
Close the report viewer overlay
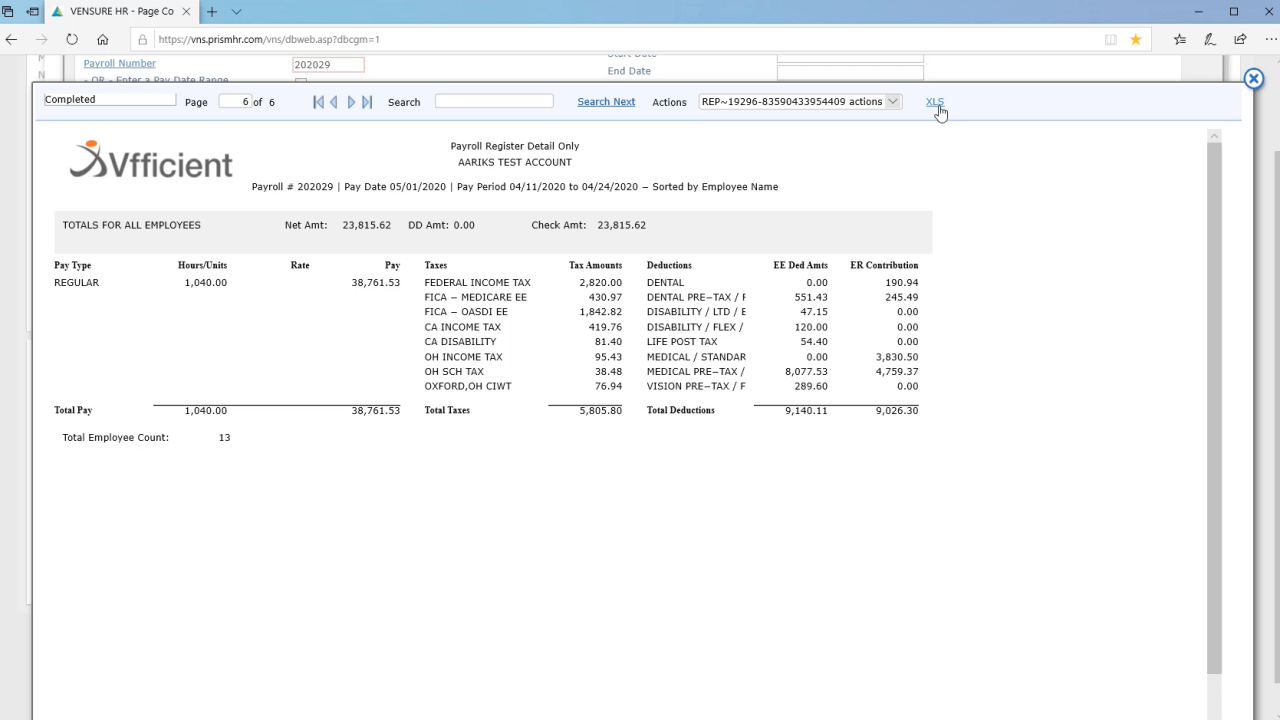tap(1253, 79)
